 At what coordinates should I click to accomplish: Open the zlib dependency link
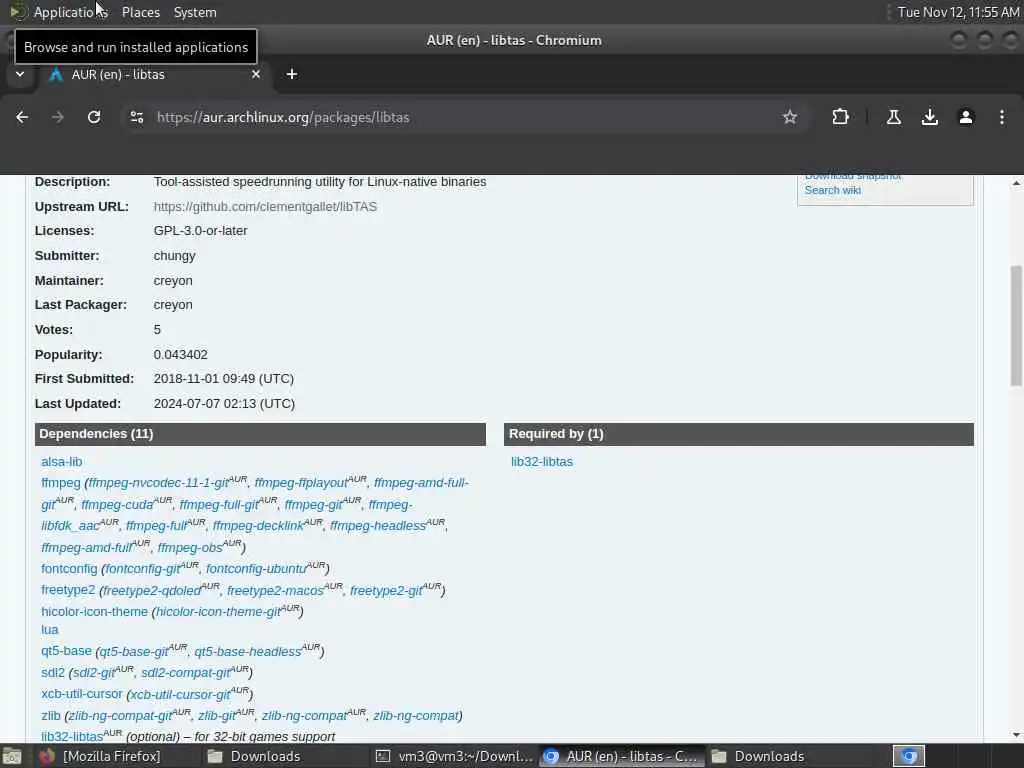point(51,716)
